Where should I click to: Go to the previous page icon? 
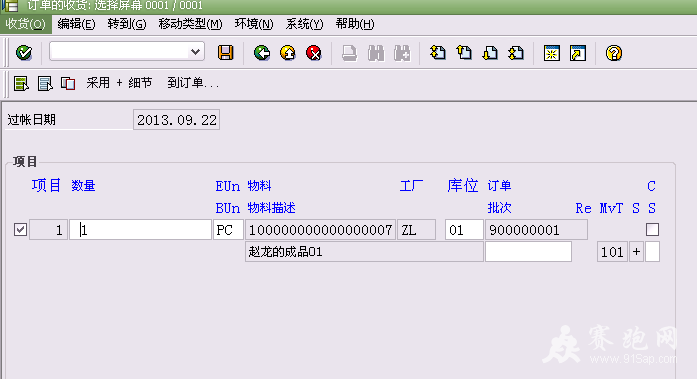pos(464,53)
